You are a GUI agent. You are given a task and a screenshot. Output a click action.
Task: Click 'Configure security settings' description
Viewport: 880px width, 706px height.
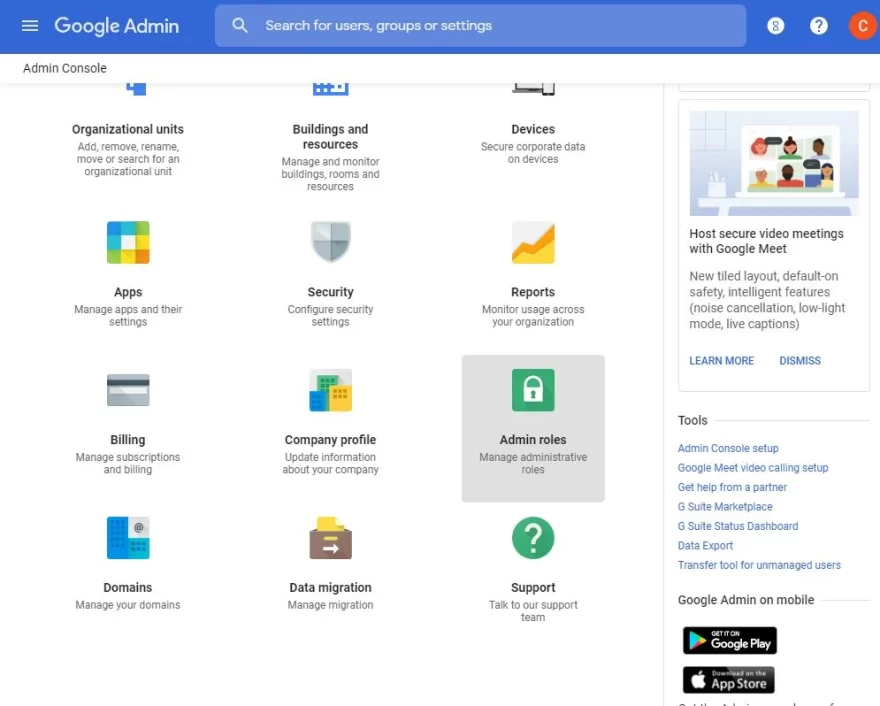(x=331, y=315)
